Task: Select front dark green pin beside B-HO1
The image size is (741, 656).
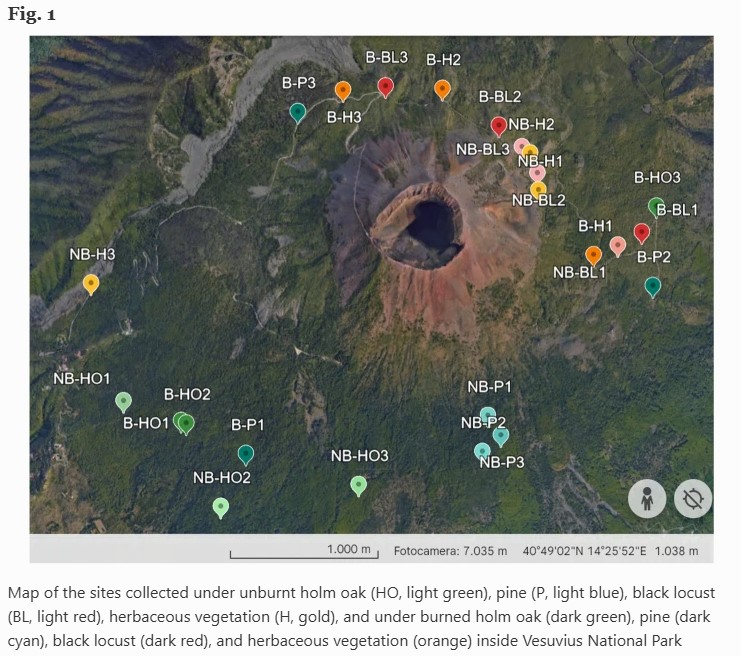Action: [186, 424]
